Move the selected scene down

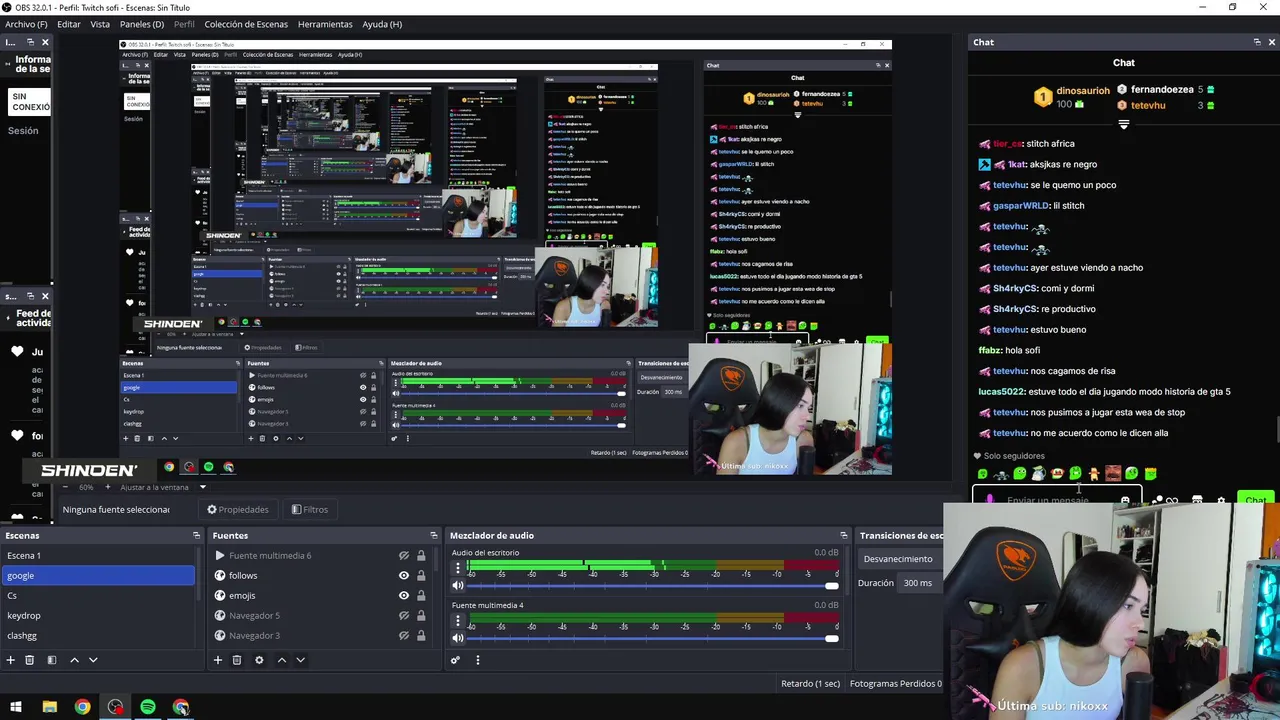(x=93, y=660)
